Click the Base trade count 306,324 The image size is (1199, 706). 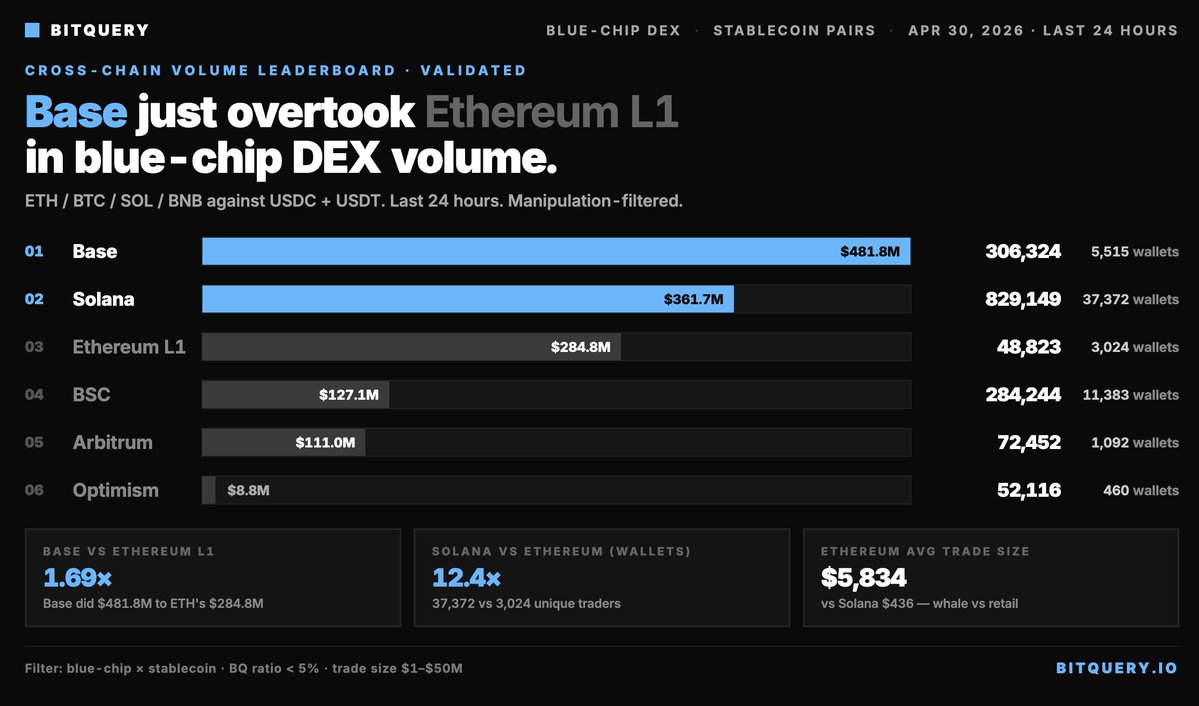click(x=1022, y=252)
